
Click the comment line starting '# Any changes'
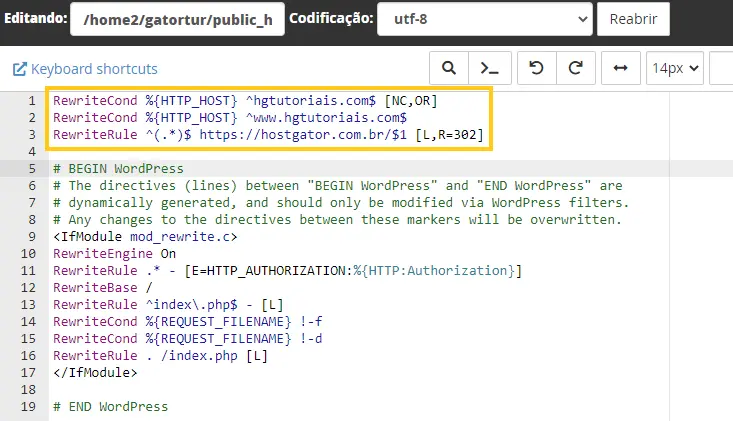(338, 220)
